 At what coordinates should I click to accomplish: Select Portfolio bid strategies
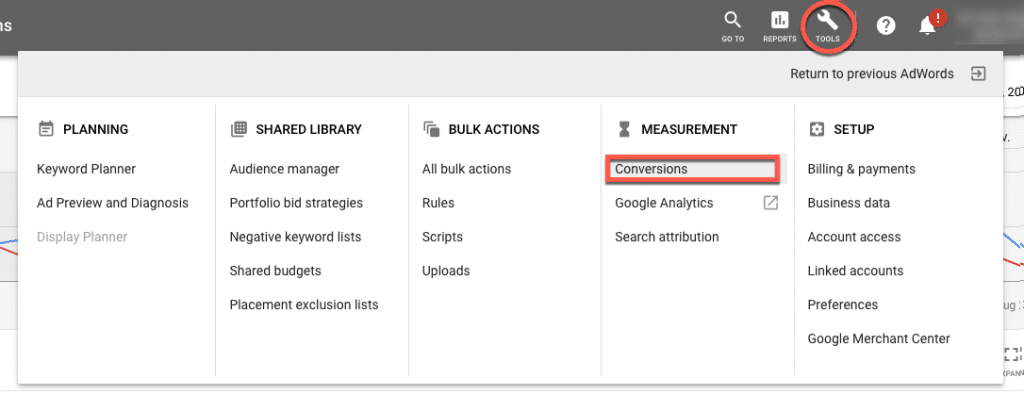pyautogui.click(x=296, y=203)
